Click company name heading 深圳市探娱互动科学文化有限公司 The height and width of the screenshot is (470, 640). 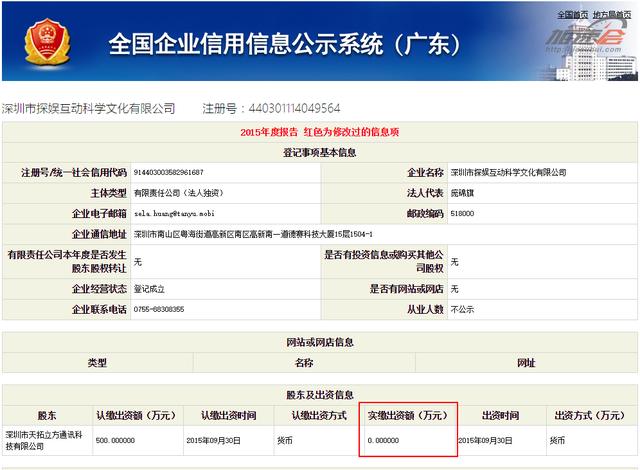(88, 108)
